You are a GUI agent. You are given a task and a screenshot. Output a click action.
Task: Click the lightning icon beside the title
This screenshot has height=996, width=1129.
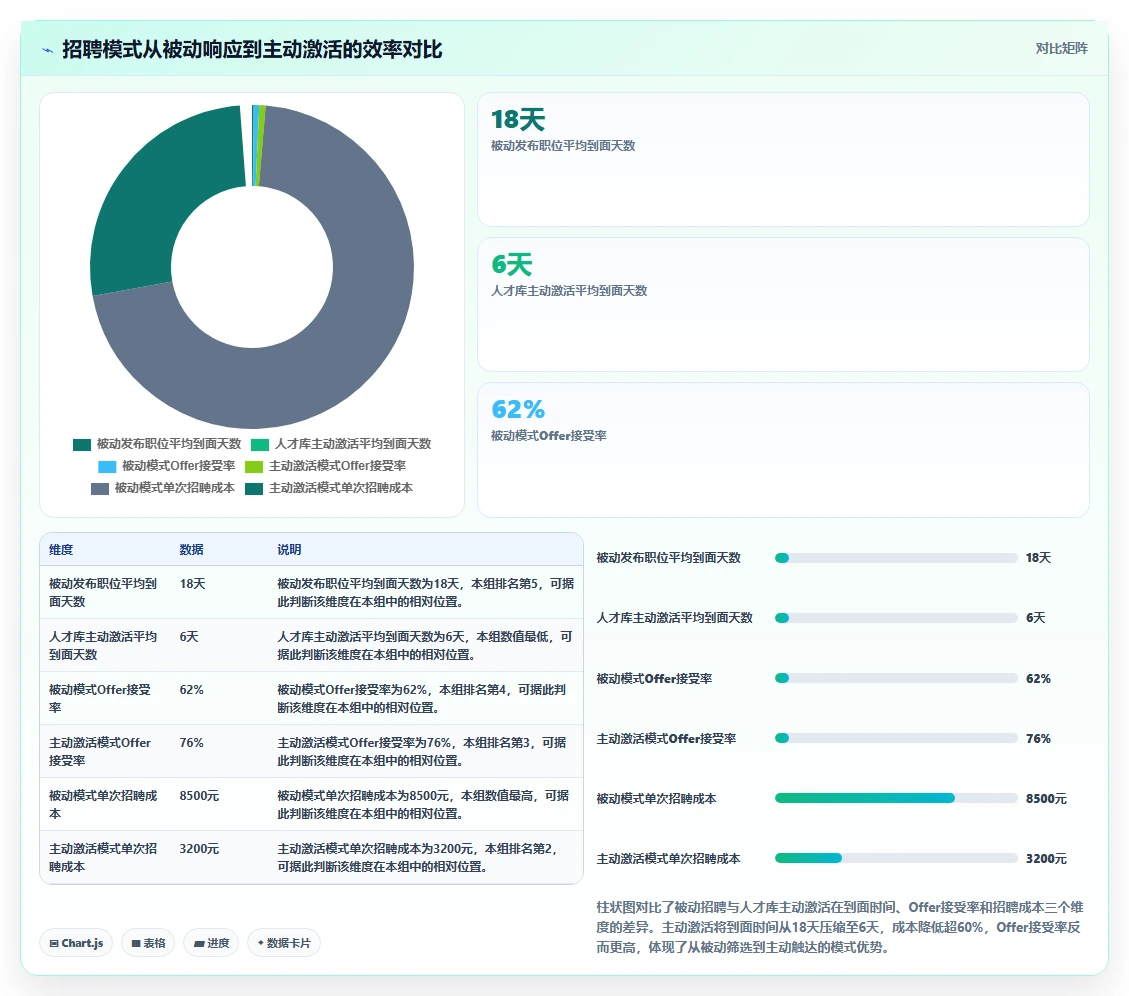48,50
